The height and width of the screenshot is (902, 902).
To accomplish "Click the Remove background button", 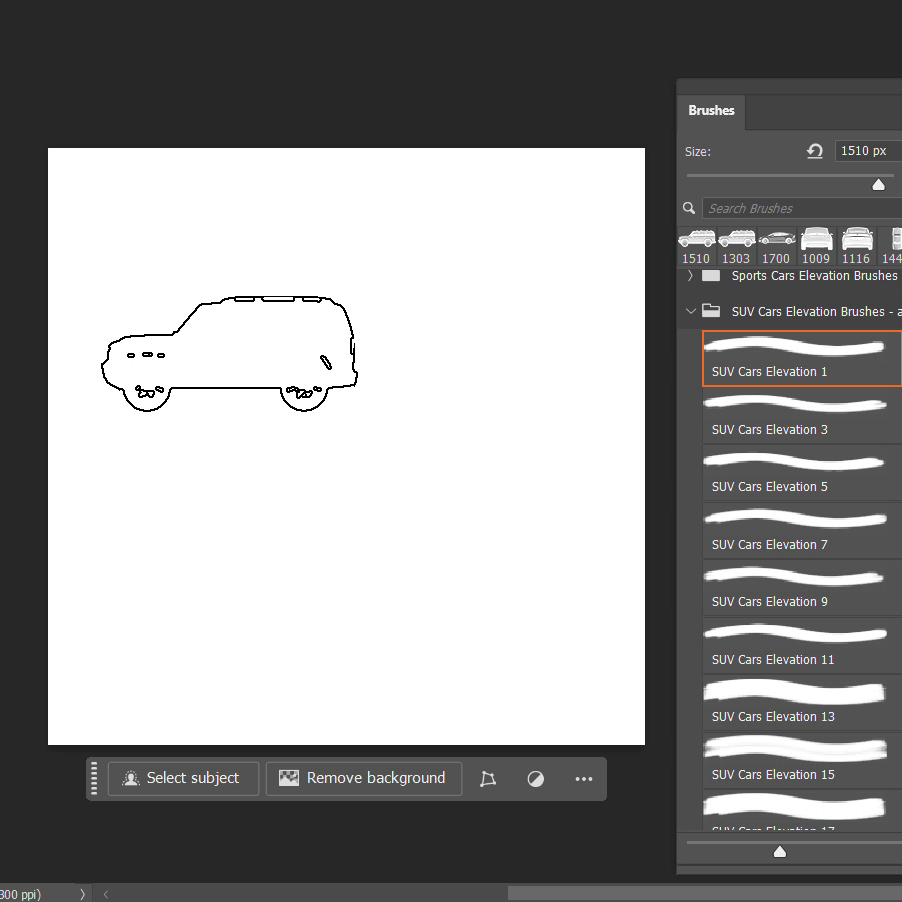I will 364,778.
